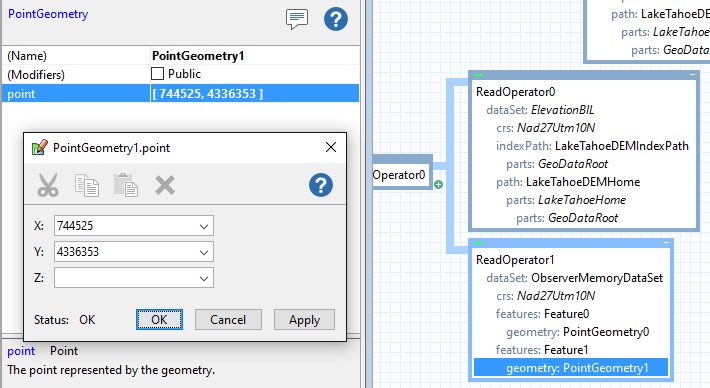Select the ReadOperator0 node title
The image size is (710, 388).
tap(515, 92)
